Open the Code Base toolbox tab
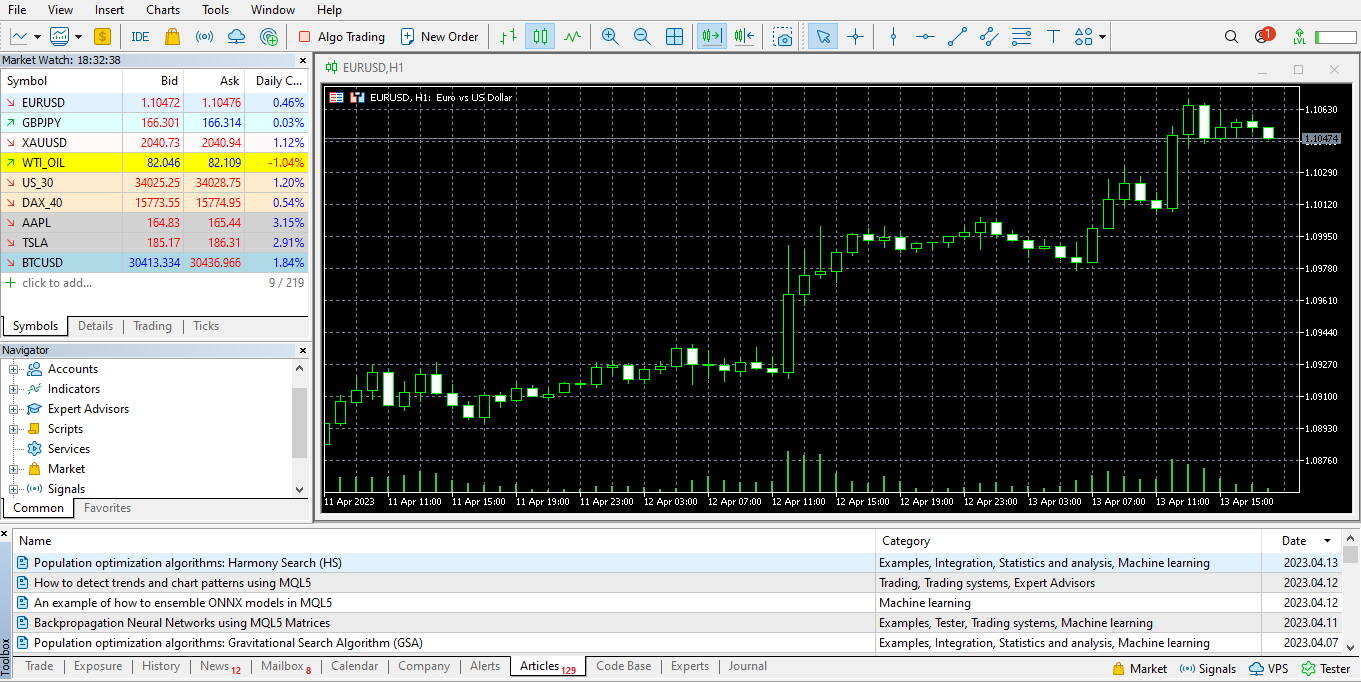This screenshot has height=682, width=1361. pyautogui.click(x=623, y=666)
